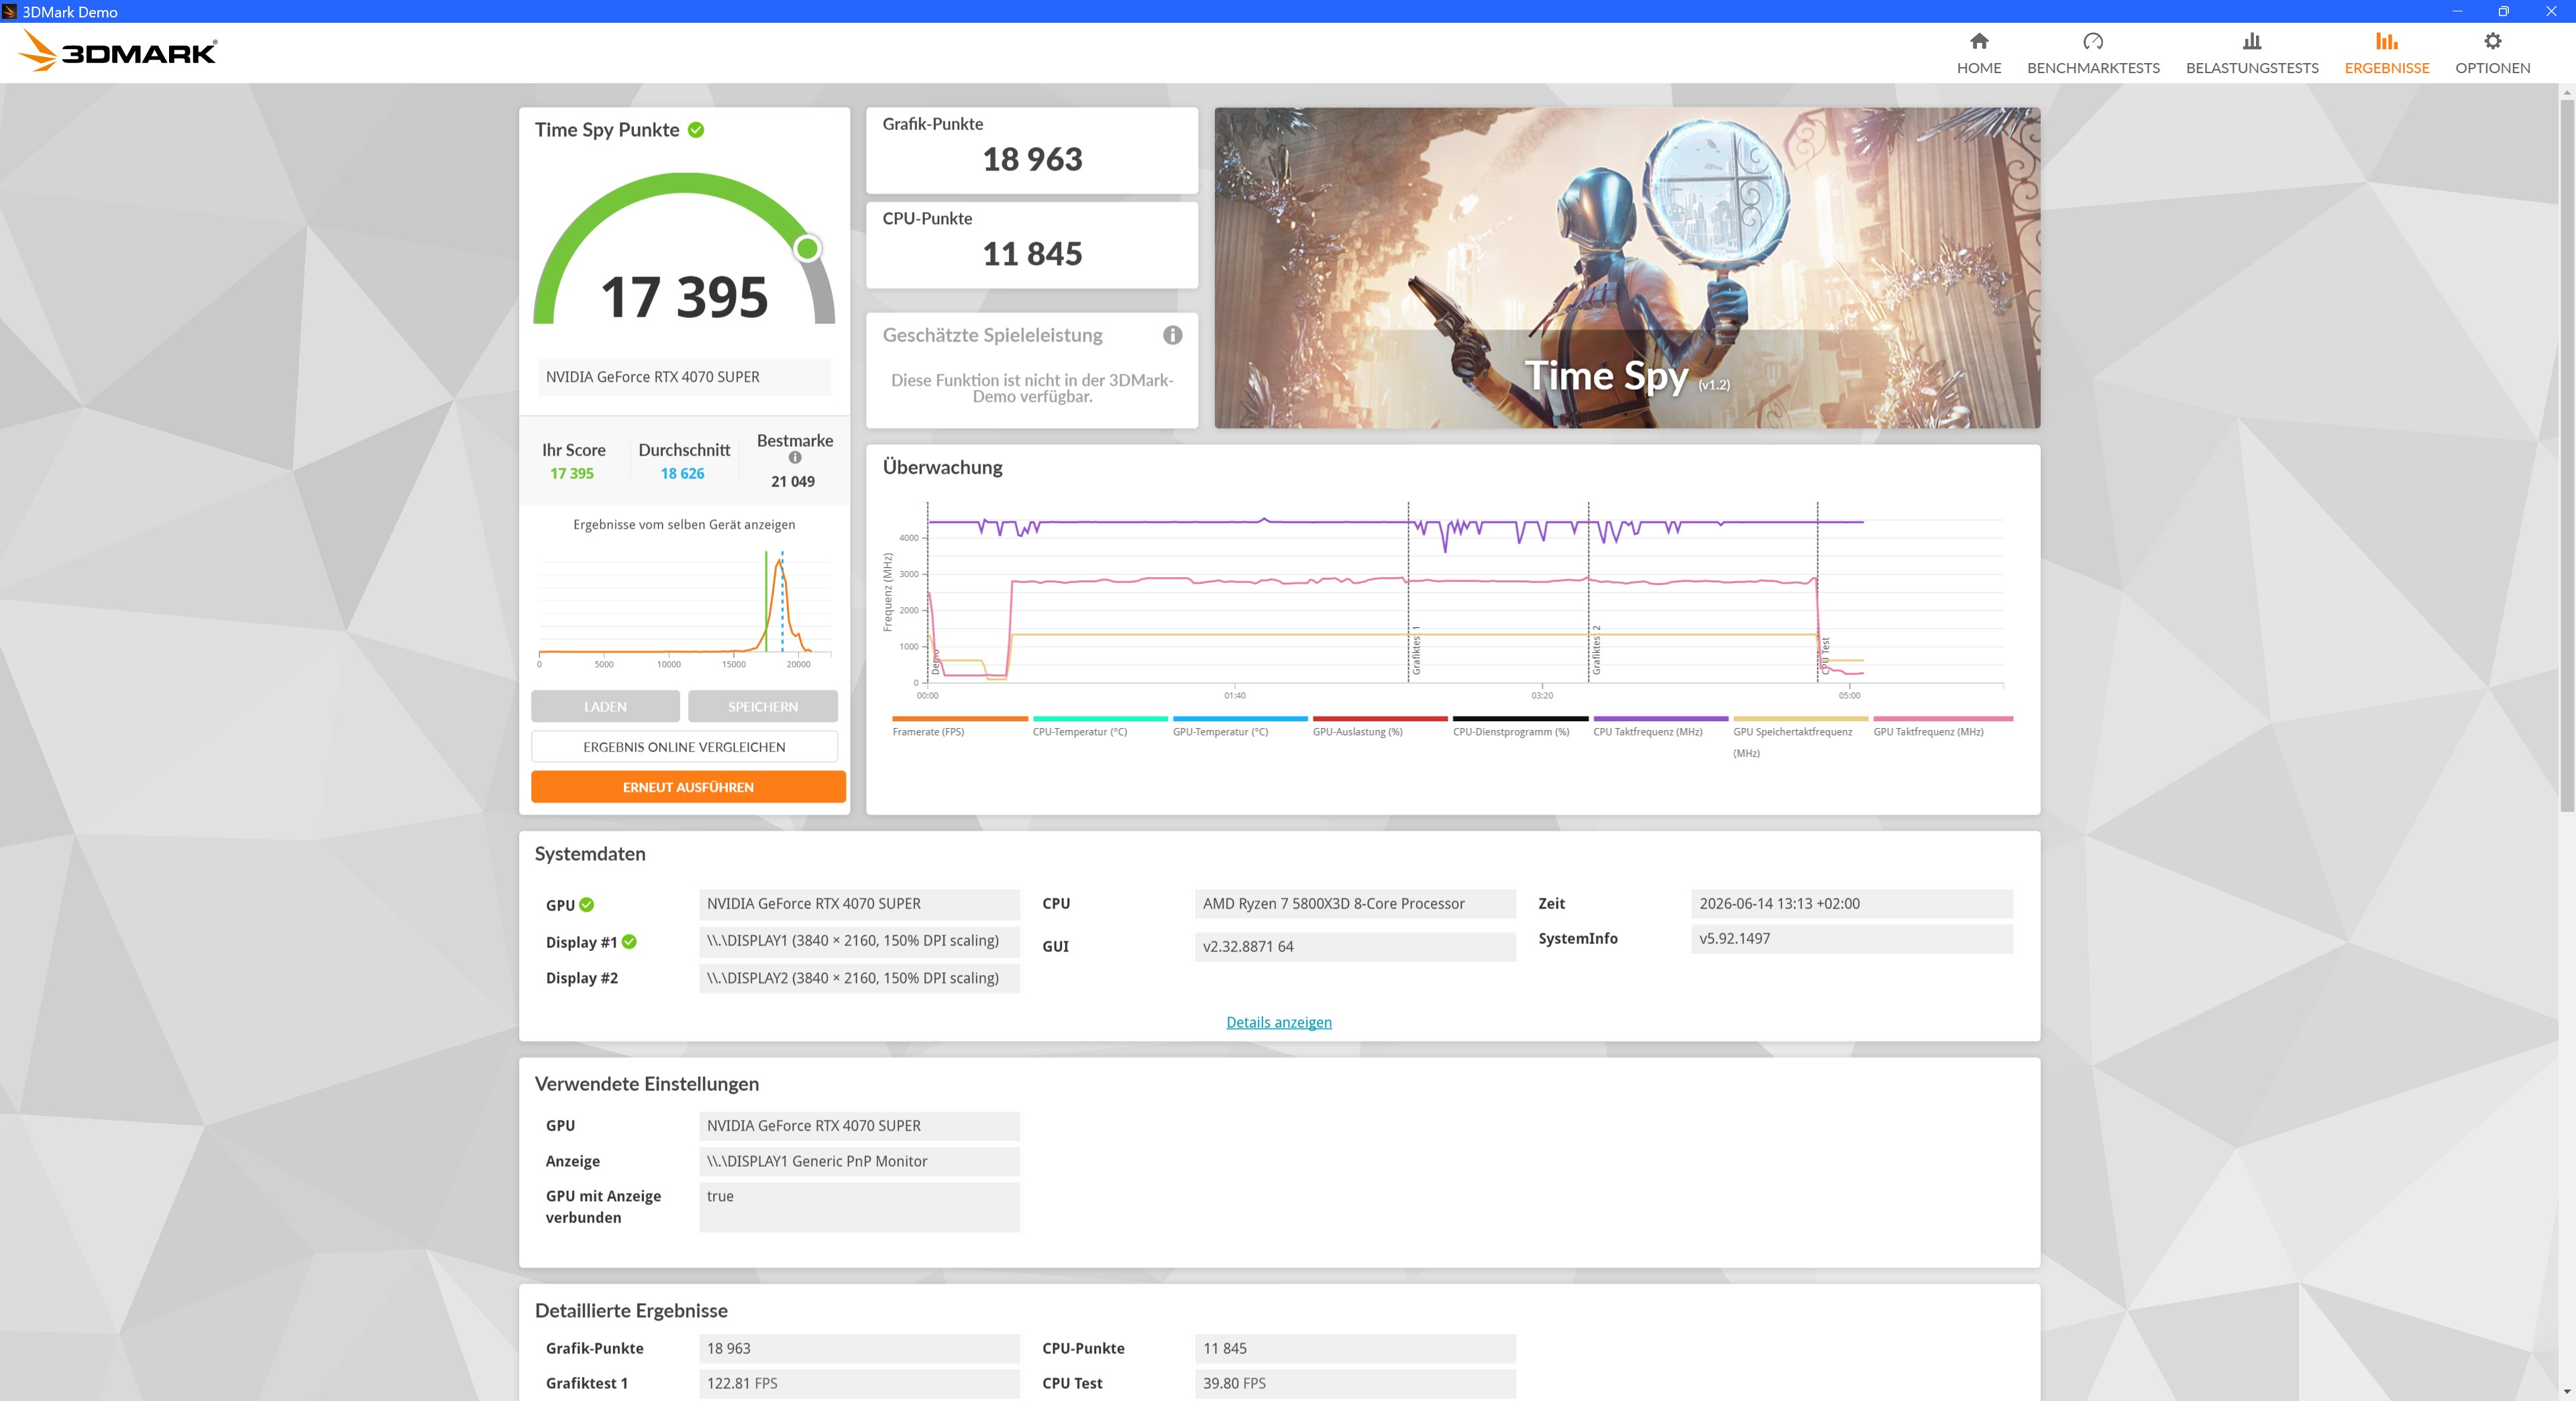Click the green check beside GPU in Systemdaten

click(587, 905)
